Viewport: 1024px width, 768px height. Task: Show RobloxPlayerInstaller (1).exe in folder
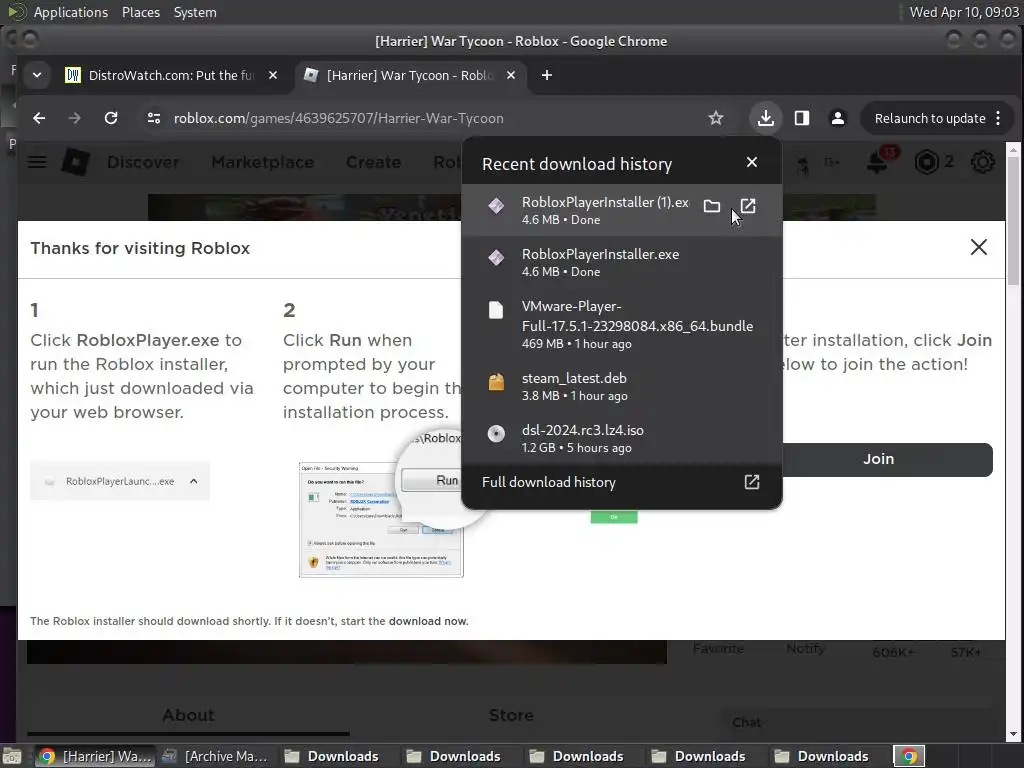point(712,207)
